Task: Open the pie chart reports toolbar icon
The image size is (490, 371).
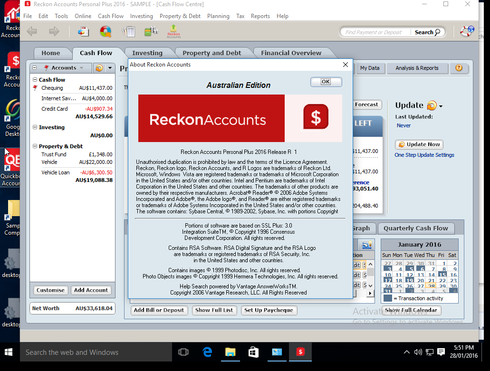Action: (106, 32)
